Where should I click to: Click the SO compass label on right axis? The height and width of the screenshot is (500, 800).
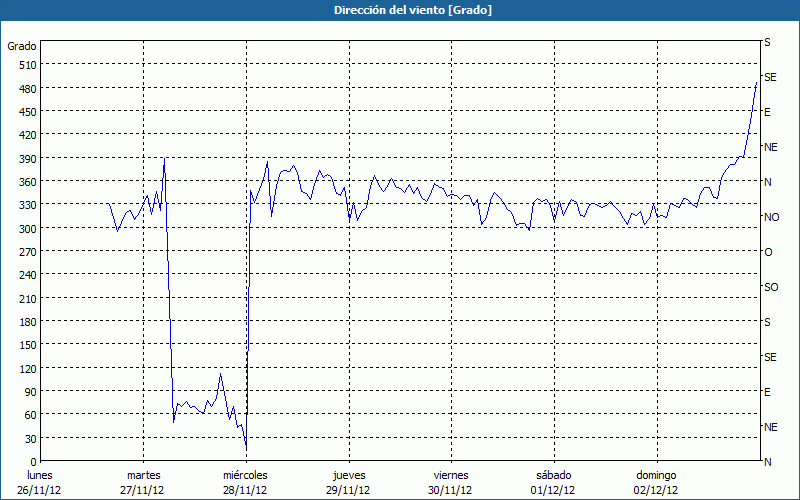click(x=771, y=287)
